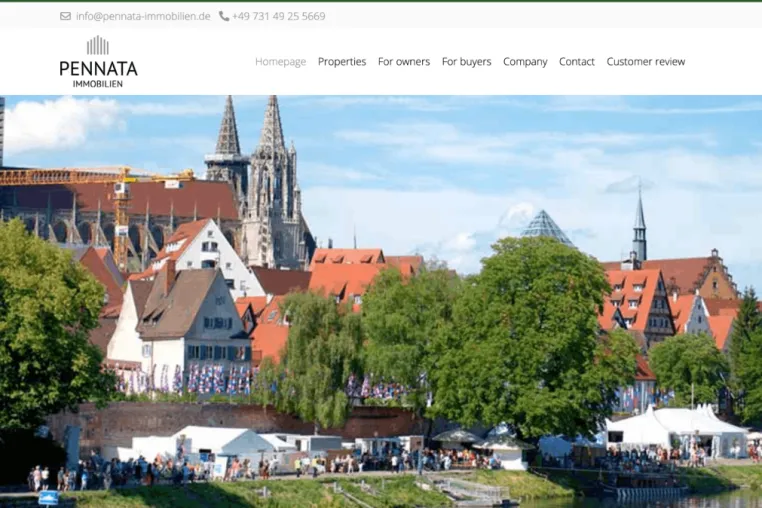Viewport: 762px width, 508px height.
Task: View the Customer review page
Action: click(645, 61)
